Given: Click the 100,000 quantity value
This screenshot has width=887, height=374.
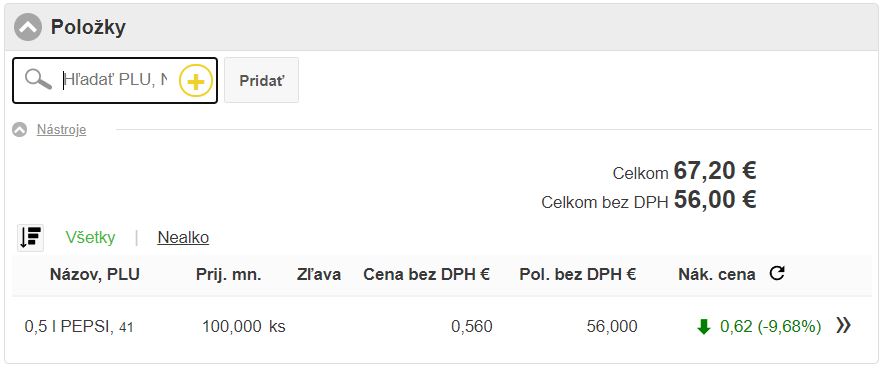Looking at the screenshot, I should tap(232, 326).
